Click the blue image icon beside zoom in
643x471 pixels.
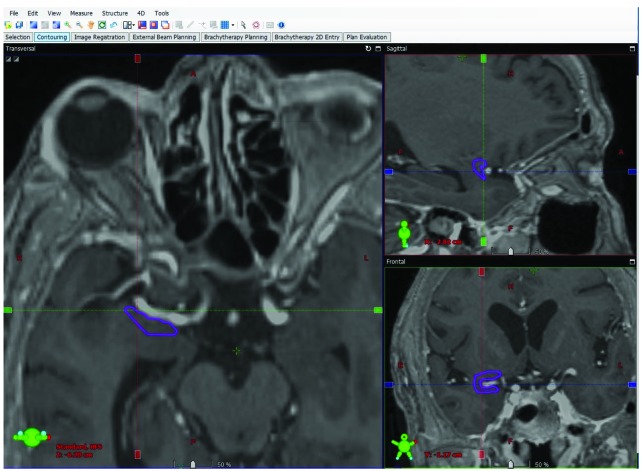pyautogui.click(x=56, y=25)
